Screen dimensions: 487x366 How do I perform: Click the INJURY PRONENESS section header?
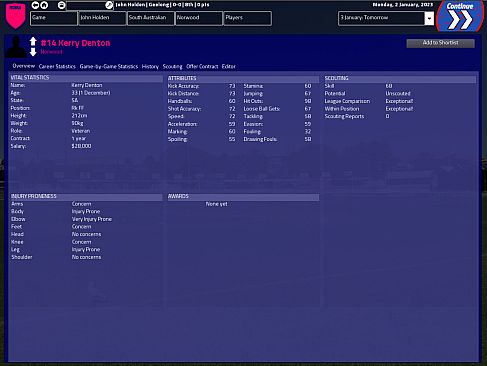pos(86,196)
